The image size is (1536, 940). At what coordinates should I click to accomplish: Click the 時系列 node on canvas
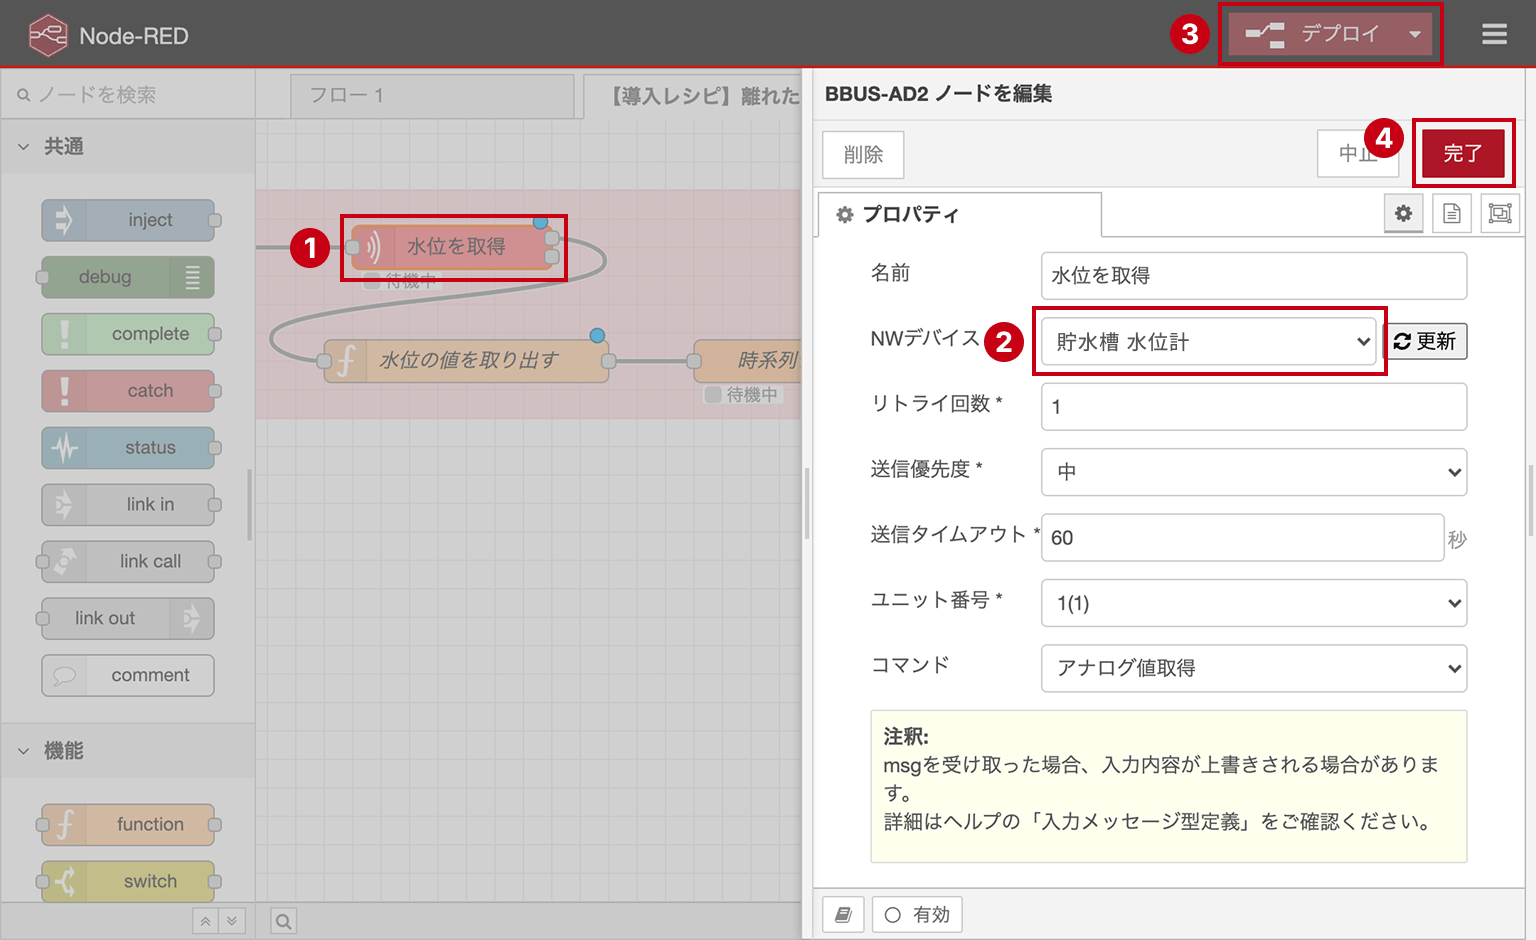(747, 360)
